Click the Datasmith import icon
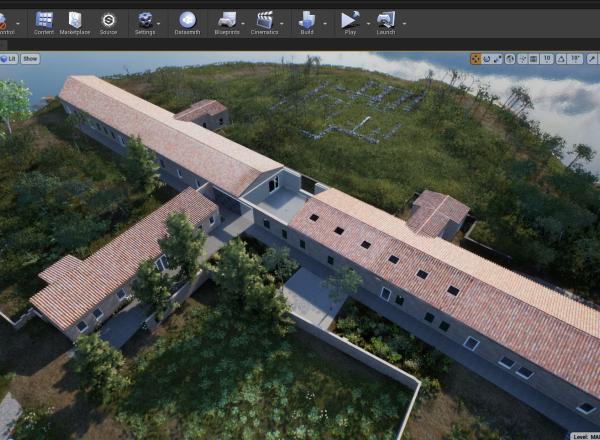The width and height of the screenshot is (600, 440). [187, 23]
